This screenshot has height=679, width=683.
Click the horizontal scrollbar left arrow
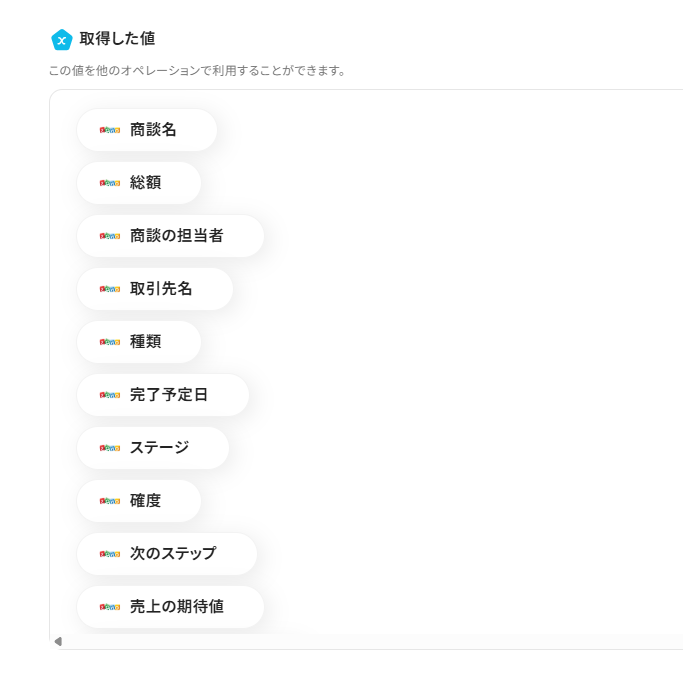coord(58,641)
